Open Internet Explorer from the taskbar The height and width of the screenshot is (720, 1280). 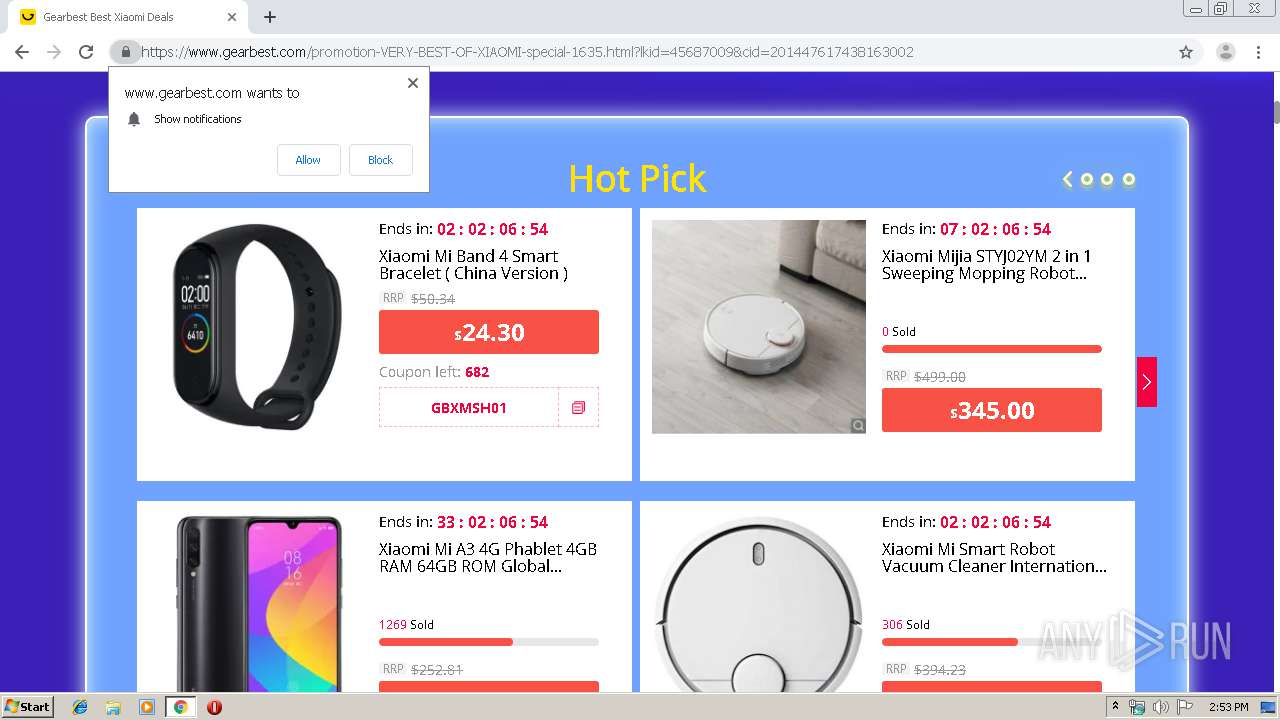point(80,707)
